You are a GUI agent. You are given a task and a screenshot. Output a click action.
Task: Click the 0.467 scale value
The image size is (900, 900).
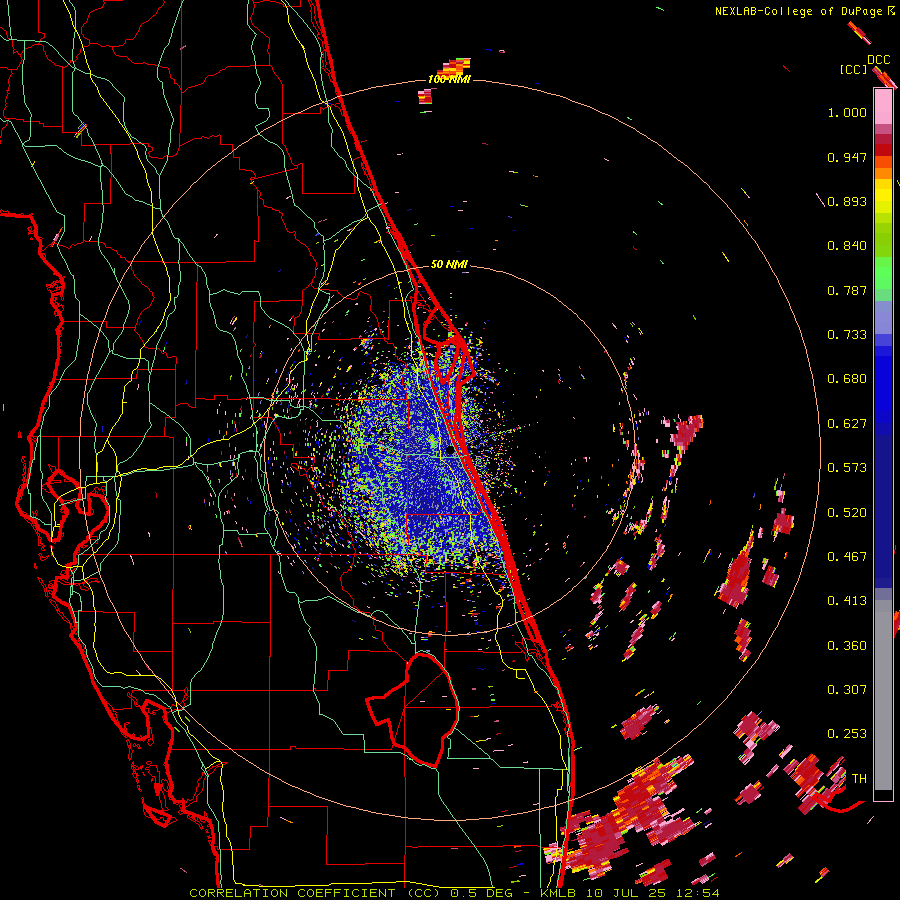pyautogui.click(x=847, y=557)
